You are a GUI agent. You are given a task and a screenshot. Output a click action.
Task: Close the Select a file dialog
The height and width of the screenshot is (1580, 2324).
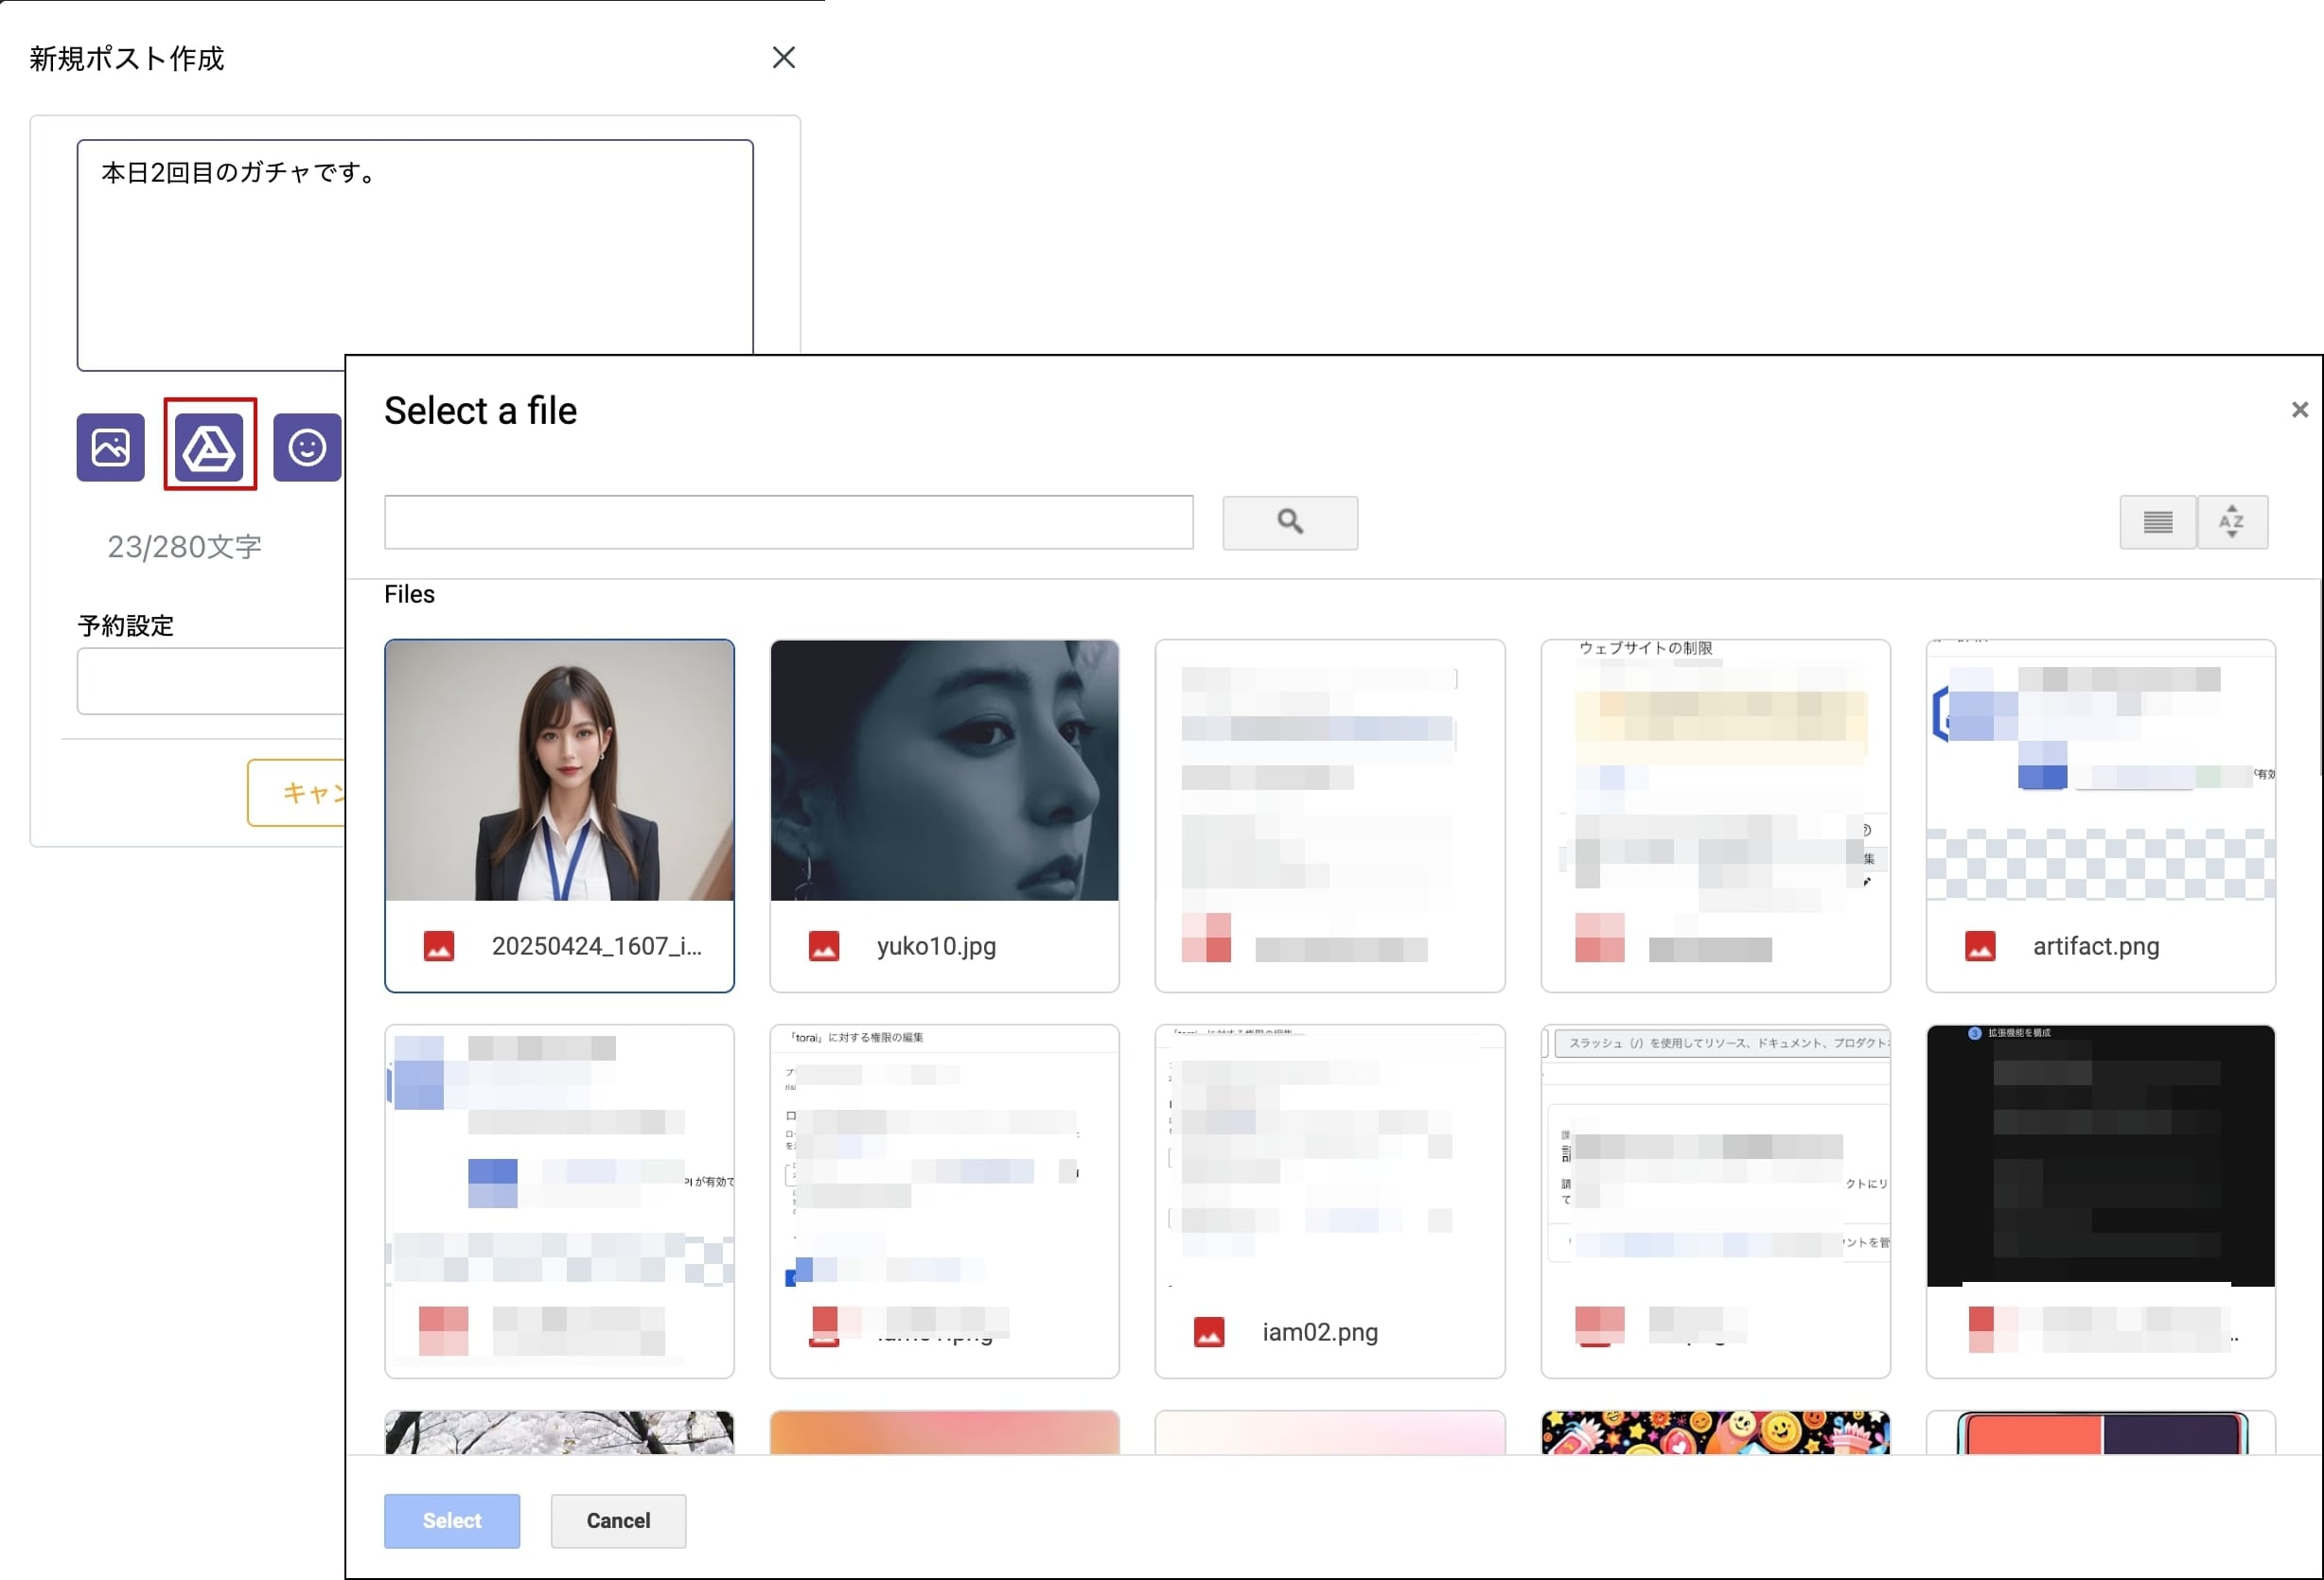coord(2299,410)
